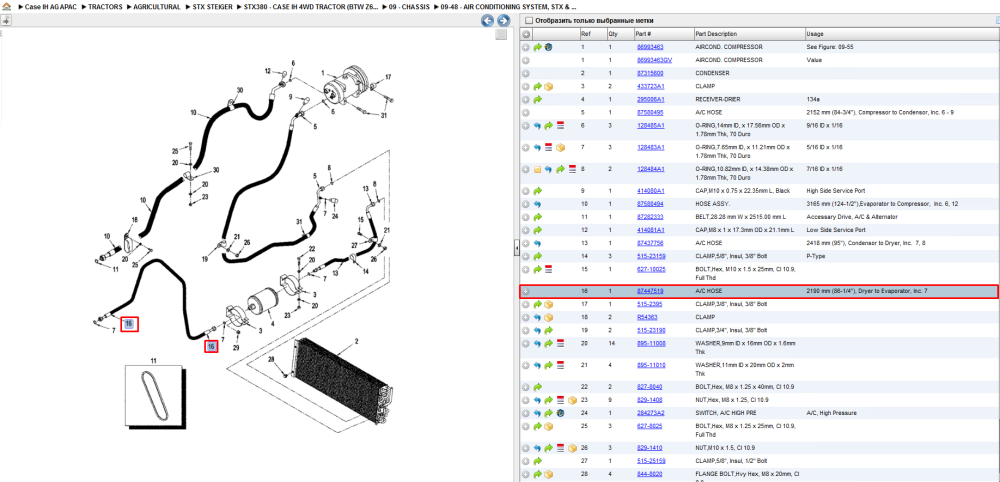Open part number link 87315600
This screenshot has height=482, width=1000.
(x=650, y=73)
